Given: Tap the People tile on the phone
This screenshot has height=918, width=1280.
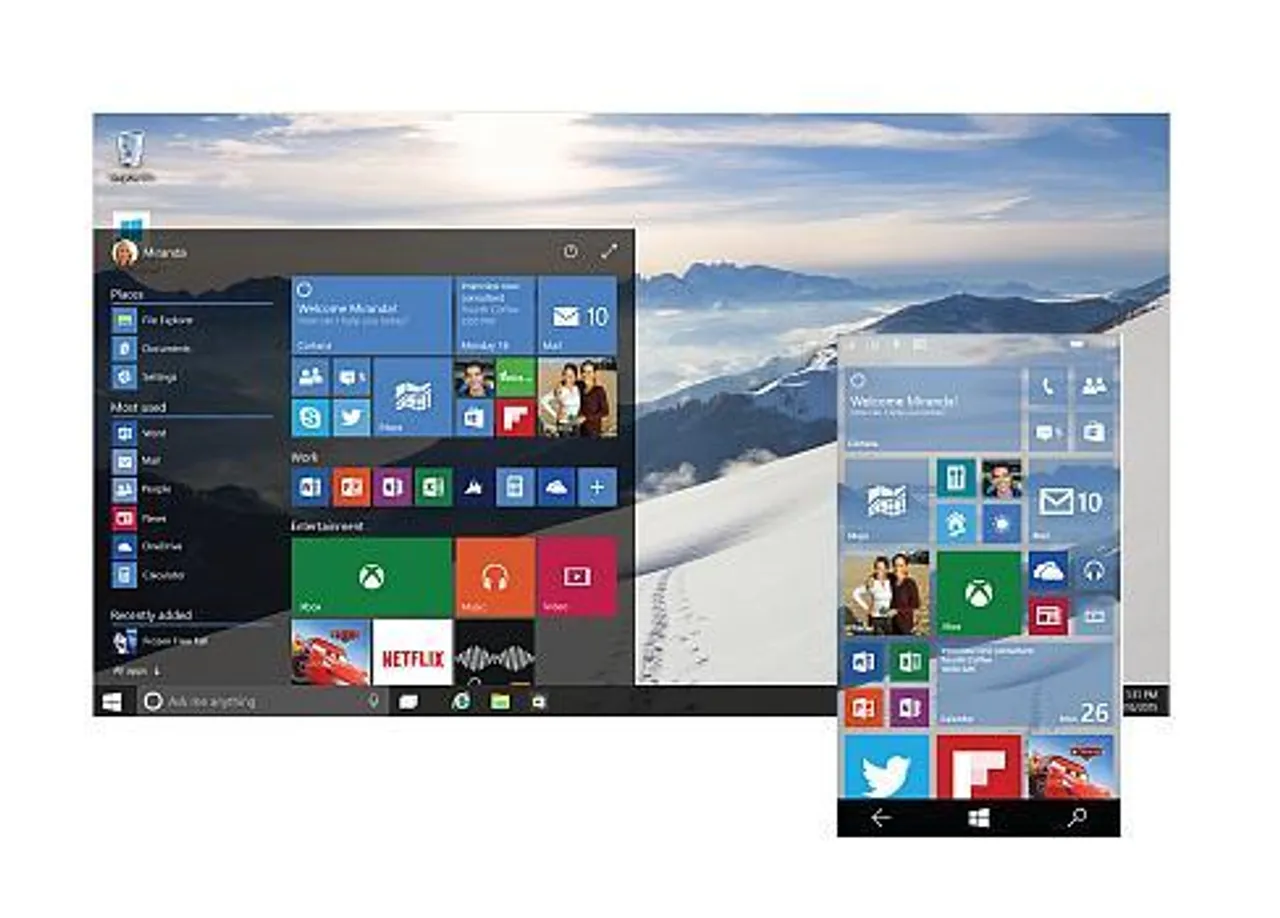Looking at the screenshot, I should (x=1095, y=386).
